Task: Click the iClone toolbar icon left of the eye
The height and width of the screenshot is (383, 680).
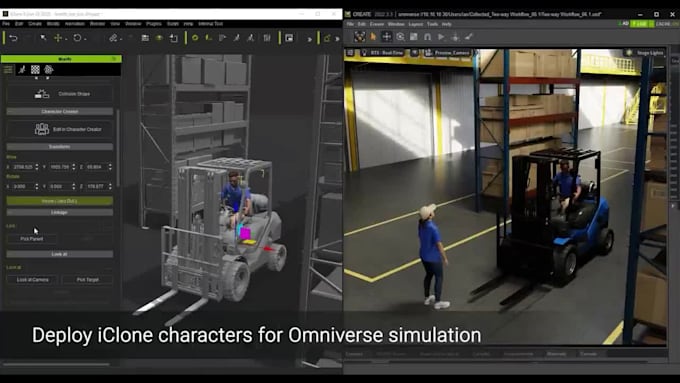Action: [x=145, y=38]
